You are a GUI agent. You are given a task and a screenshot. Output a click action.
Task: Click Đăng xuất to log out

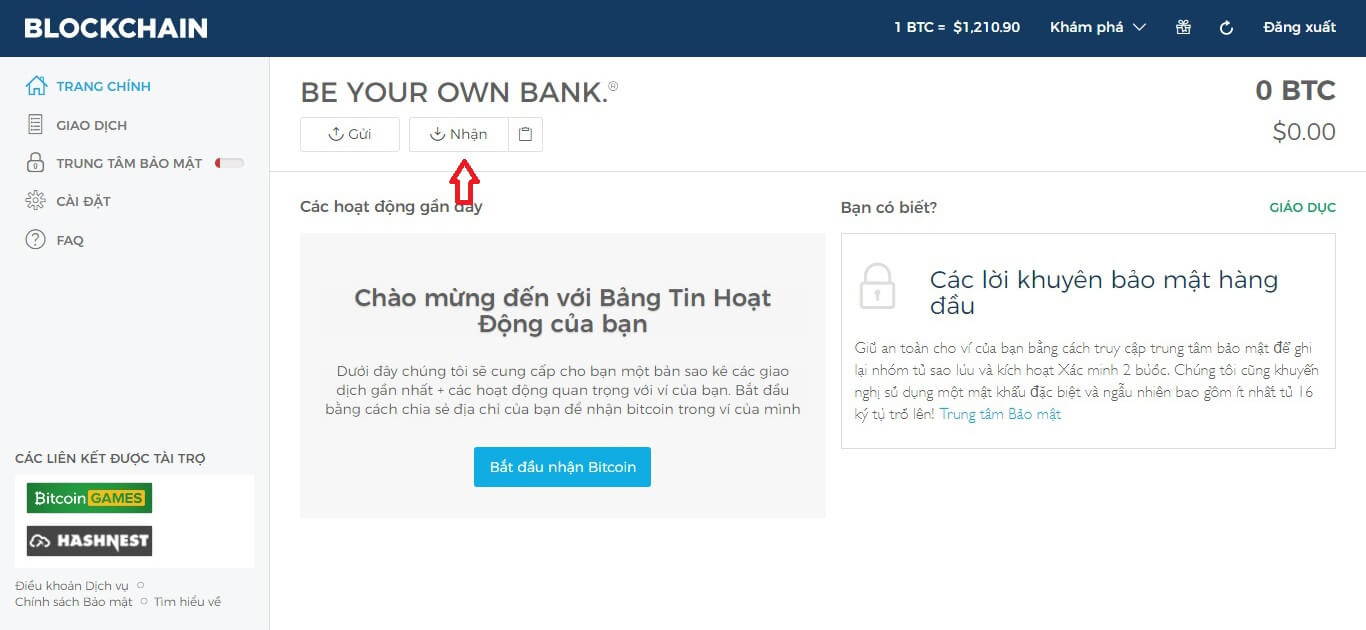click(x=1299, y=27)
